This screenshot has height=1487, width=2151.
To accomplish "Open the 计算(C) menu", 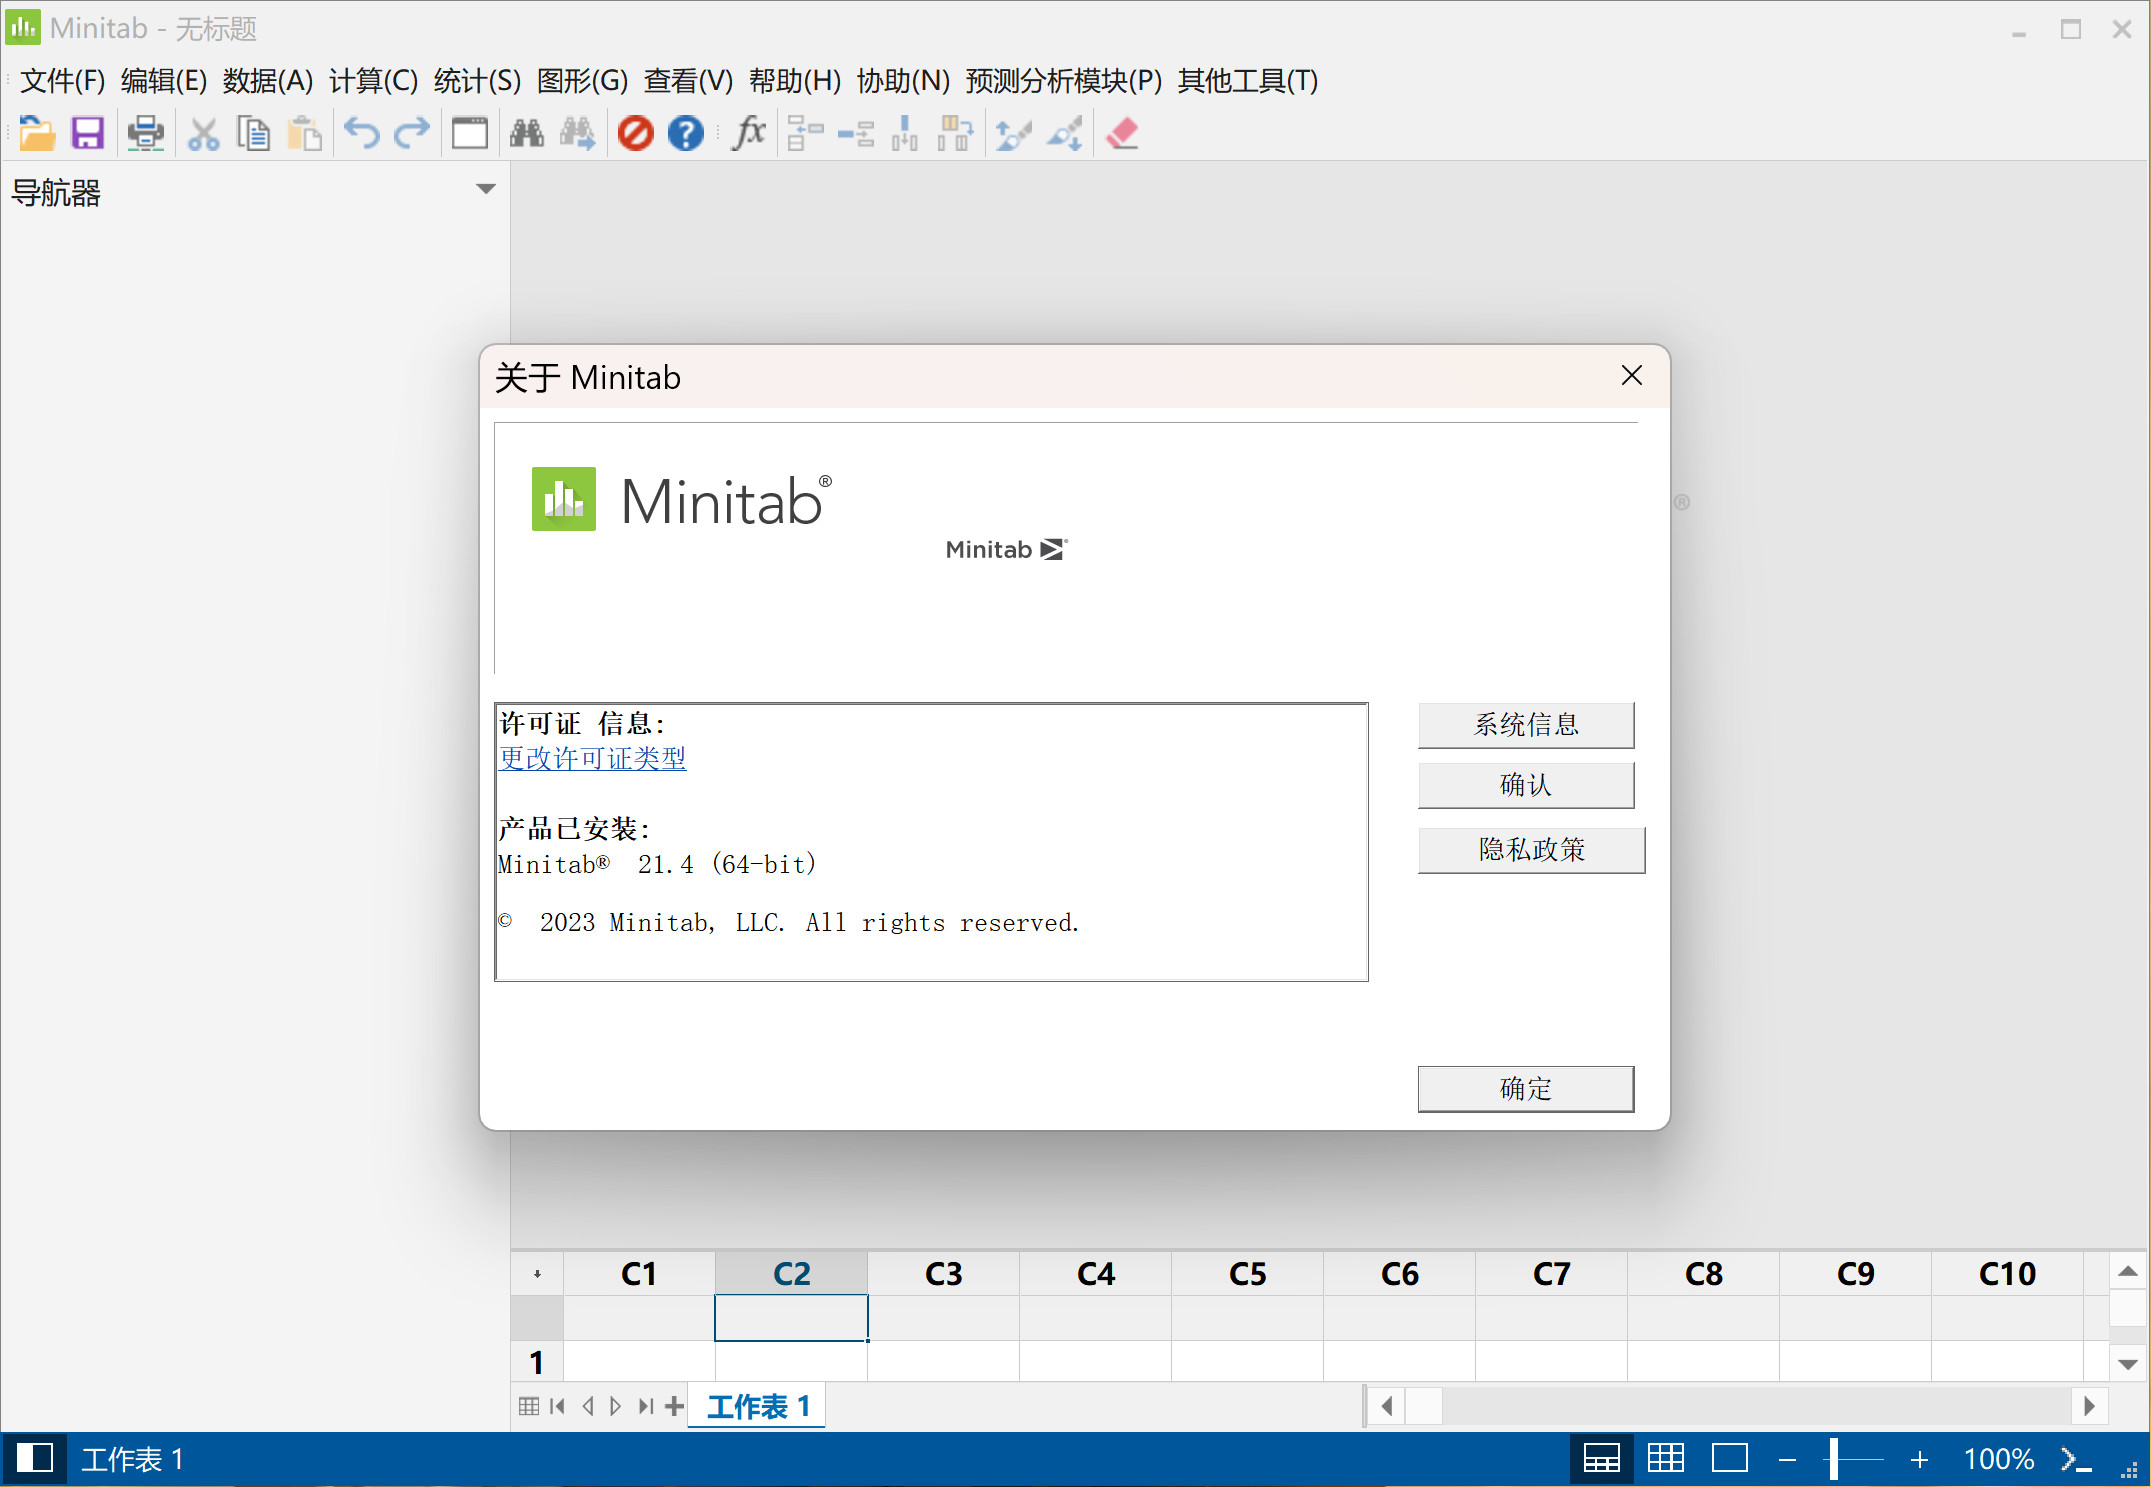I will (373, 81).
